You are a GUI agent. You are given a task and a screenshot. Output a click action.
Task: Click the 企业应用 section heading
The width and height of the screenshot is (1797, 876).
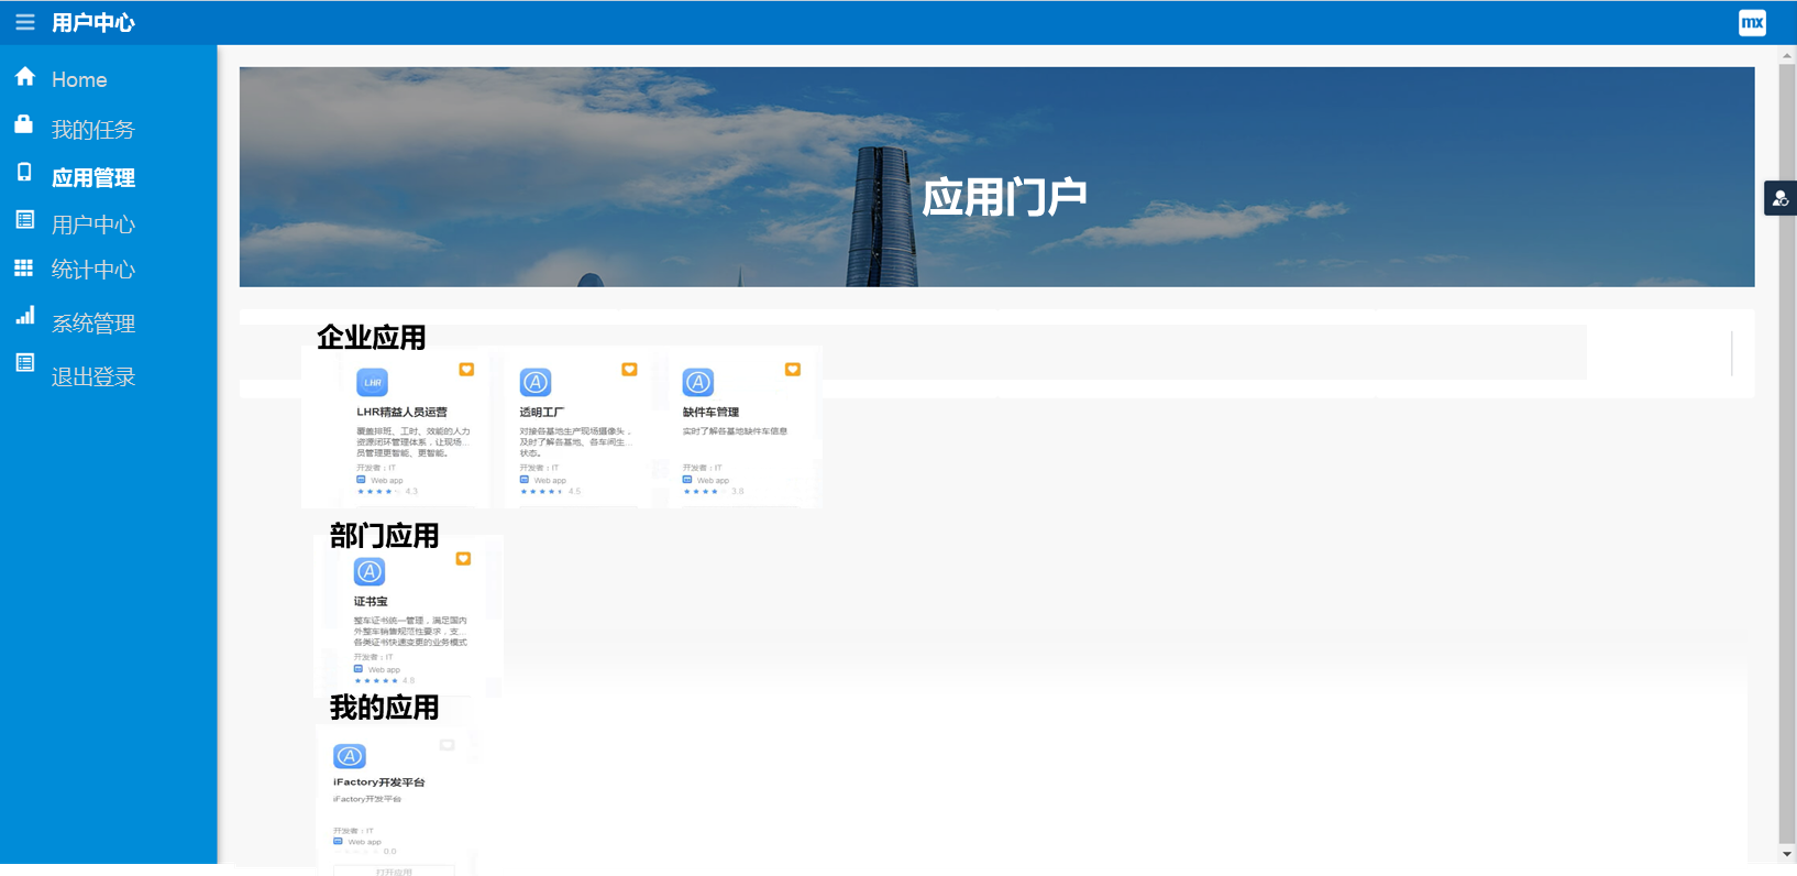[x=371, y=337]
